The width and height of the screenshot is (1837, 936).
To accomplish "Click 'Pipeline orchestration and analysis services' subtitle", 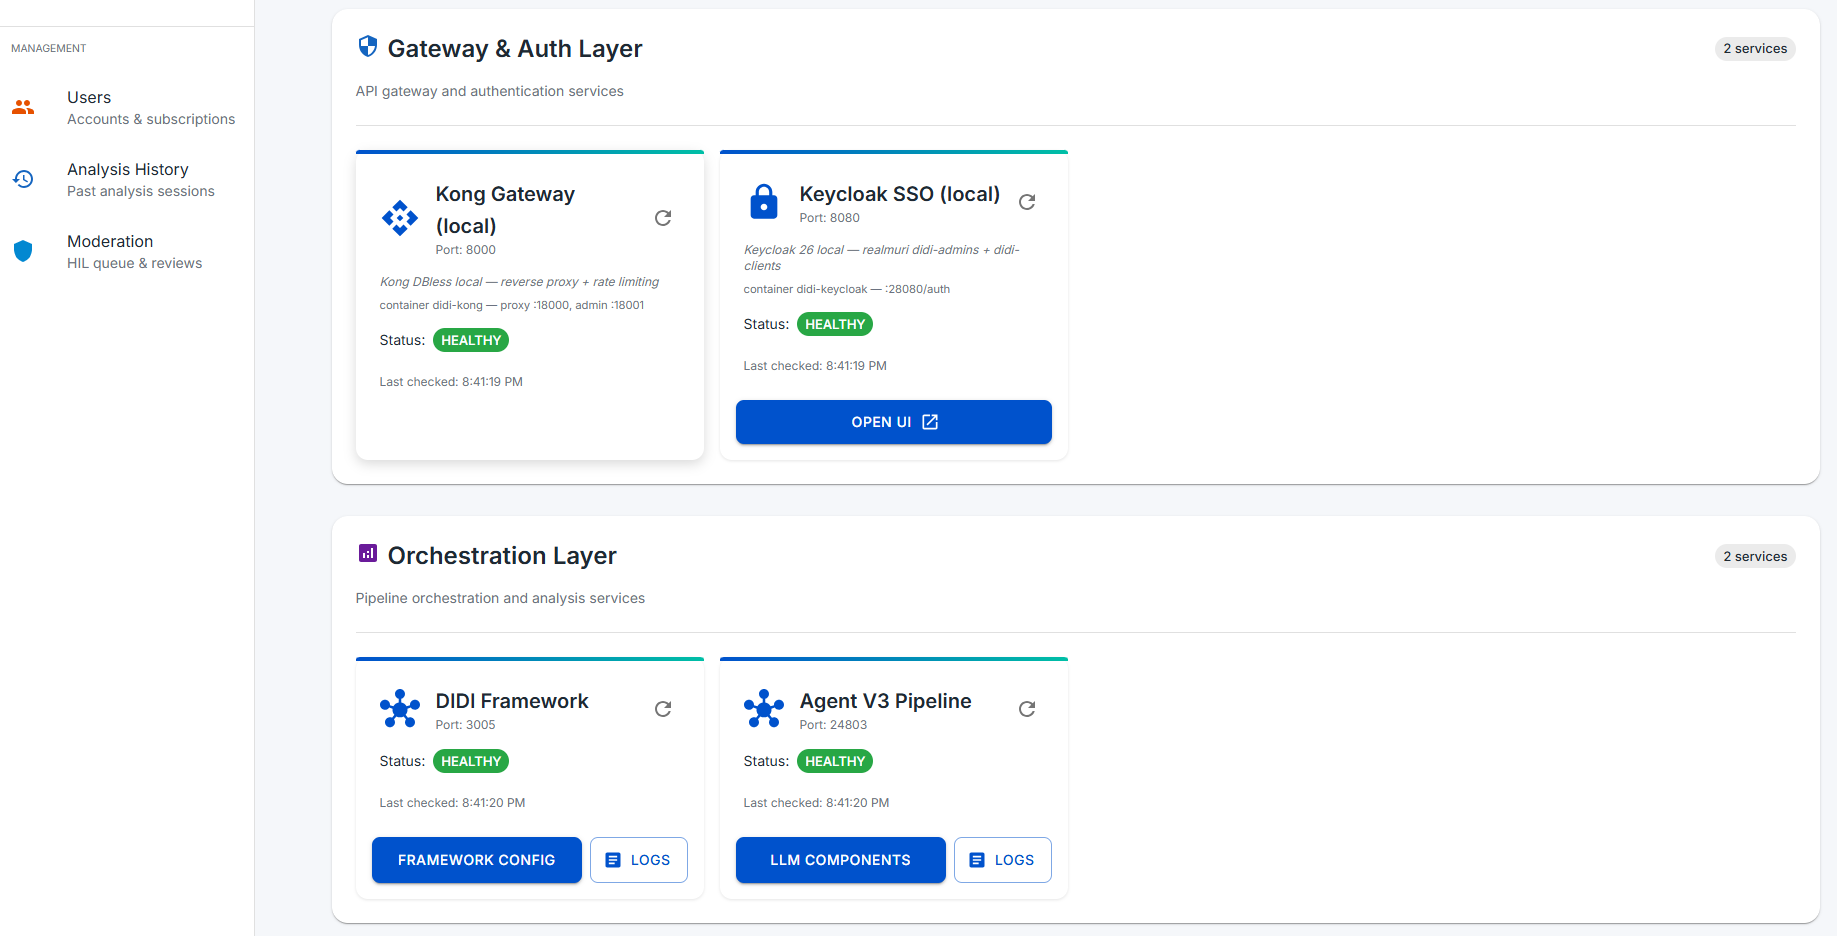I will click(x=500, y=598).
